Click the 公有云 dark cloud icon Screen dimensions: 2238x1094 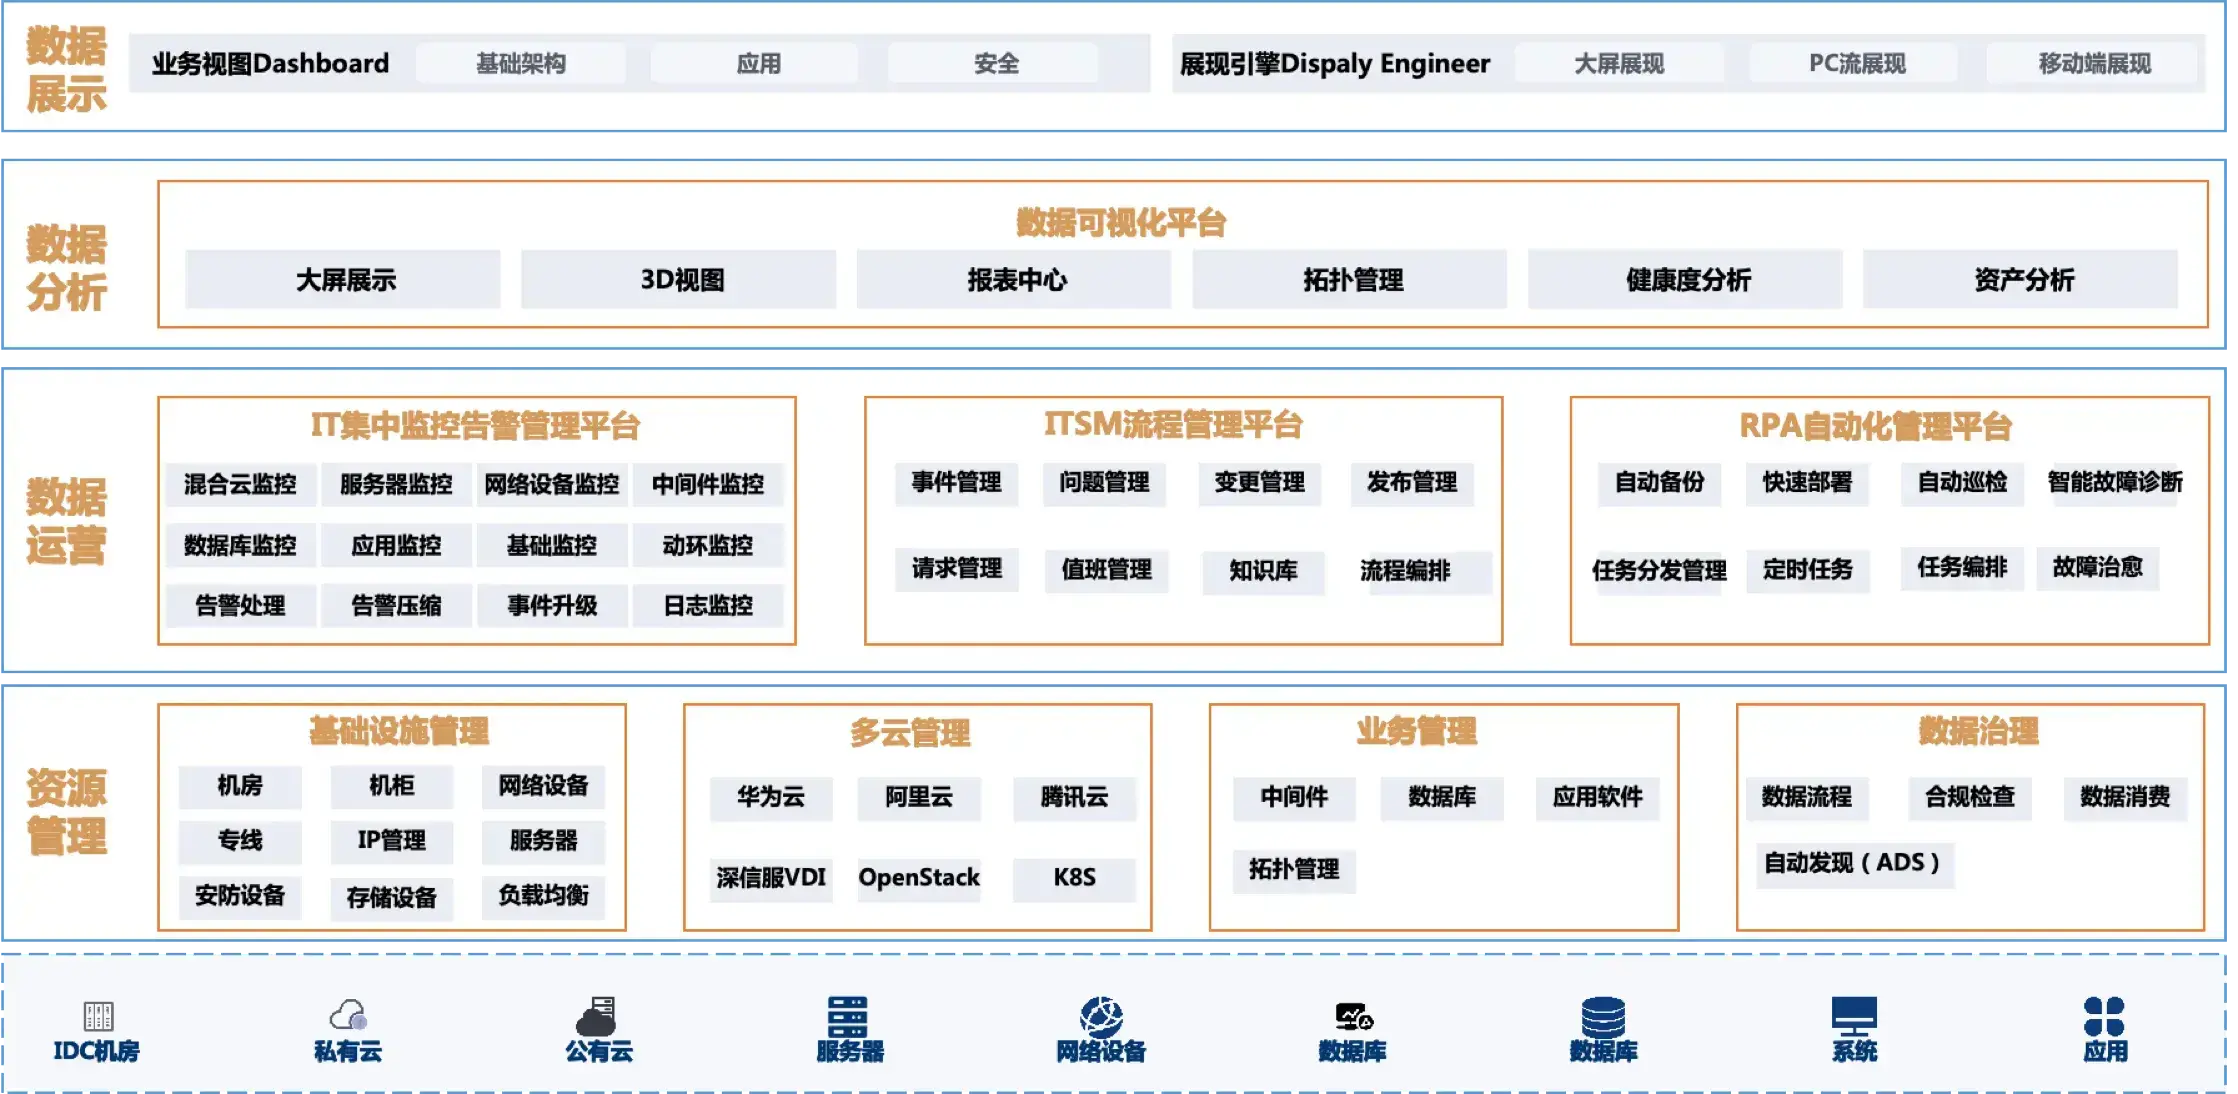click(597, 1017)
